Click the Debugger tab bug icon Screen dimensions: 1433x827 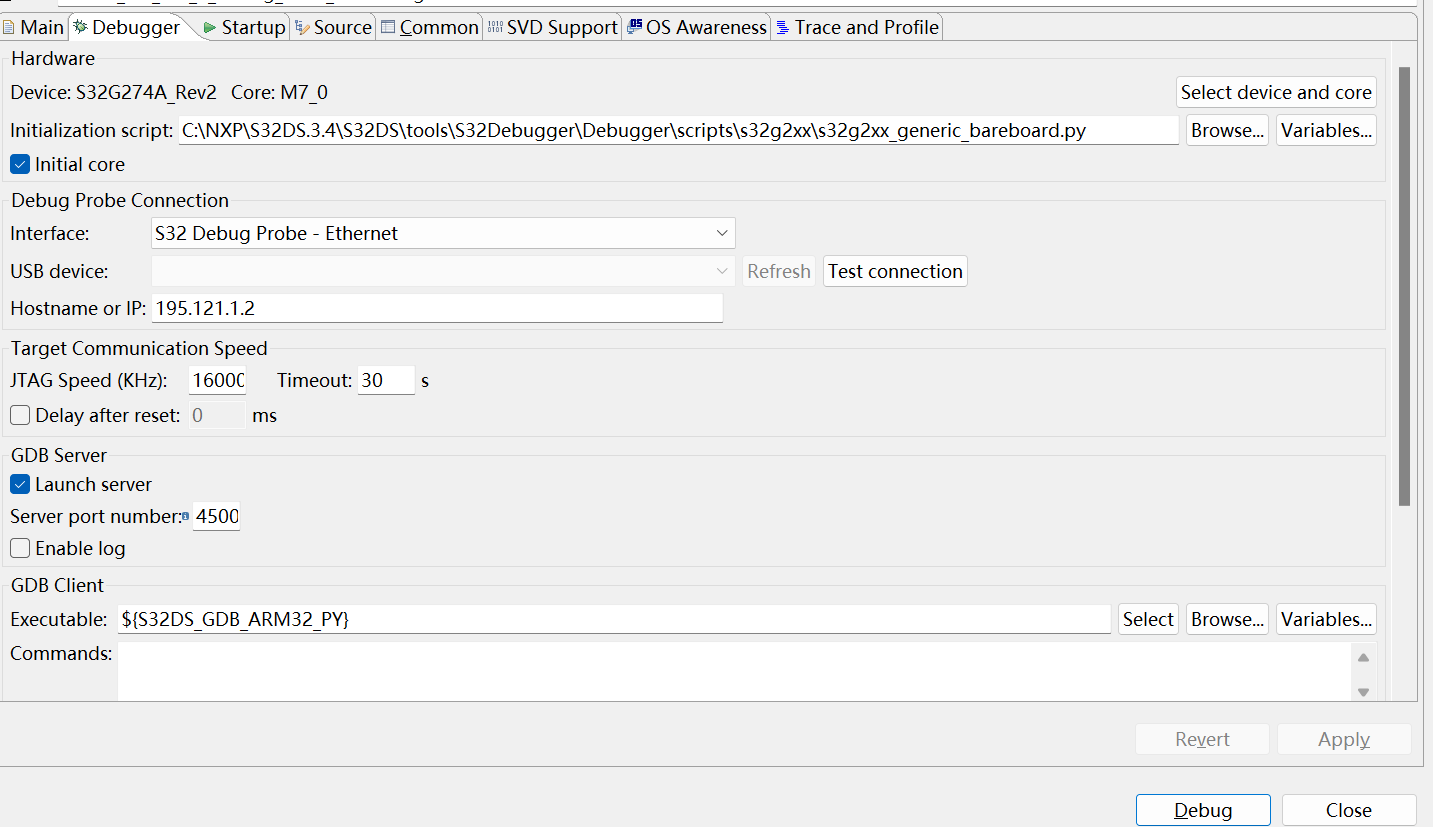pos(80,28)
